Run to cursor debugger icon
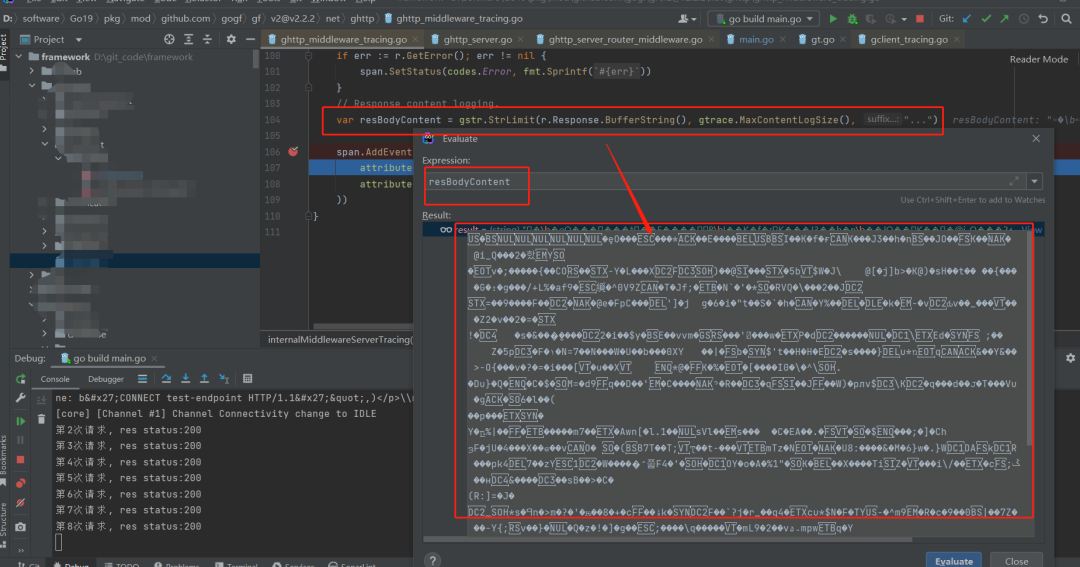Viewport: 1080px width, 567px height. pyautogui.click(x=224, y=378)
